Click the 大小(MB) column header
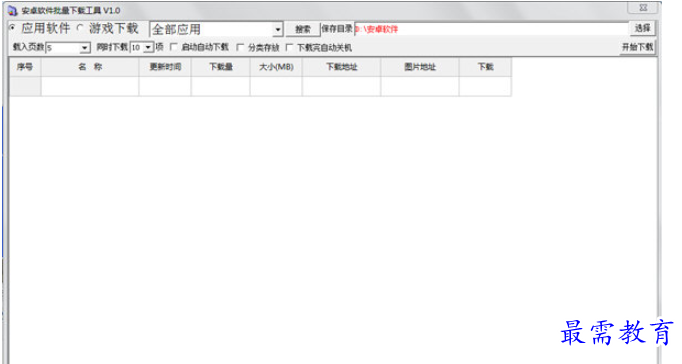This screenshot has height=364, width=682. (276, 67)
